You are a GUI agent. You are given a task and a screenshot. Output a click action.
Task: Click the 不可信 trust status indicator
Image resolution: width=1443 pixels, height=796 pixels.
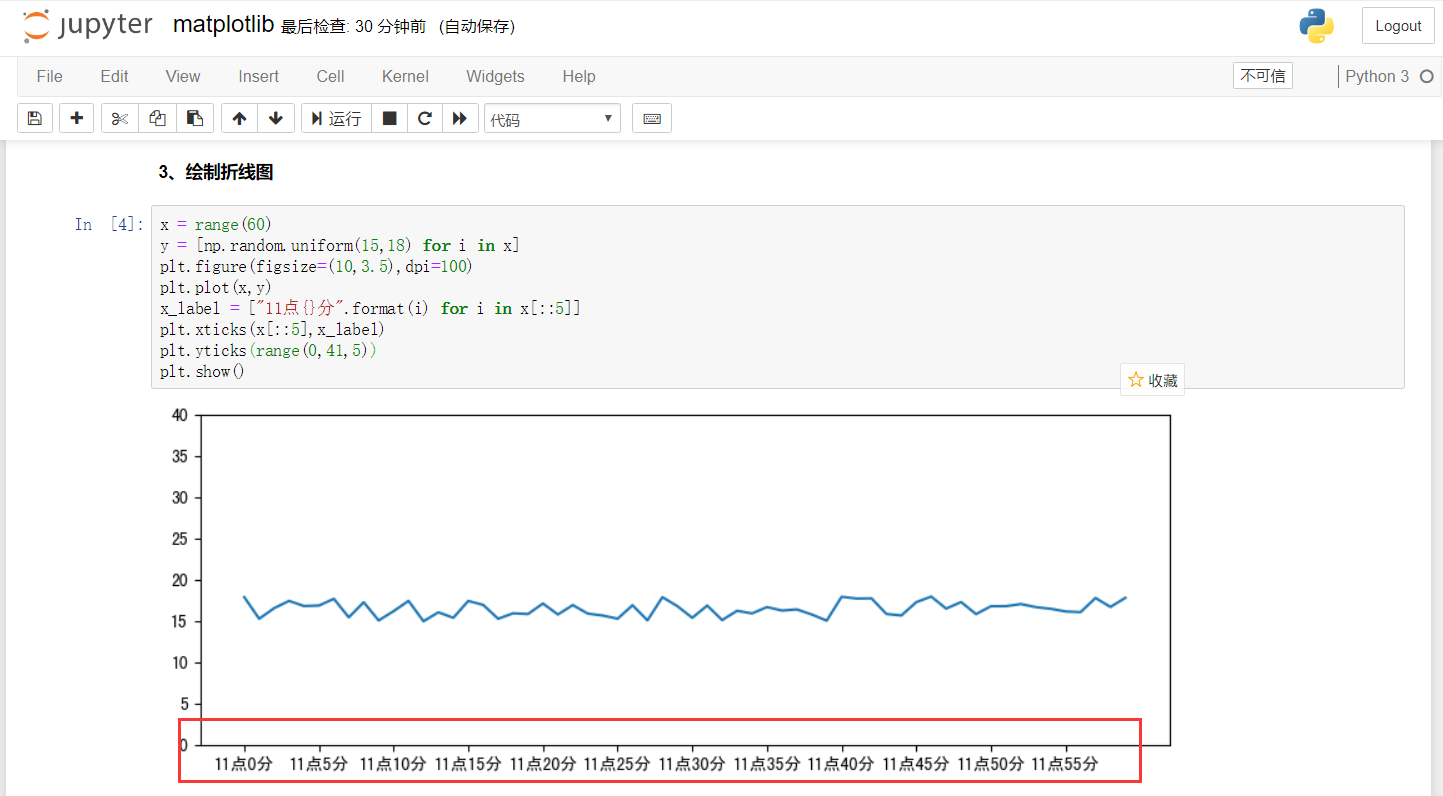point(1262,75)
